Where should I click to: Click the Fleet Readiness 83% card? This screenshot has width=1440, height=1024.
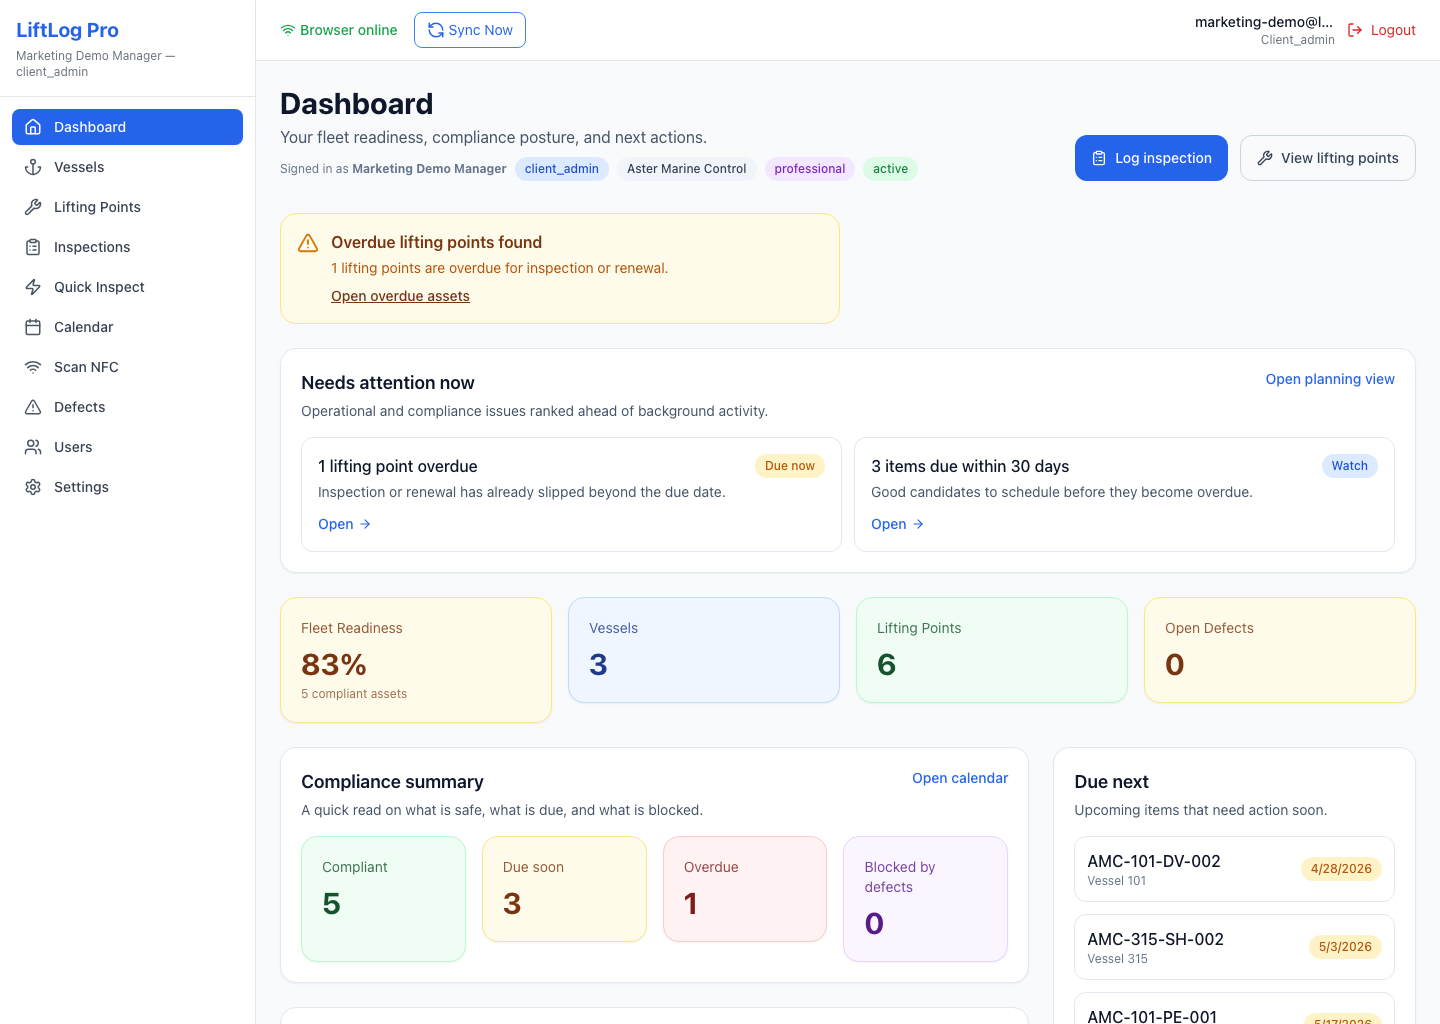coord(416,660)
